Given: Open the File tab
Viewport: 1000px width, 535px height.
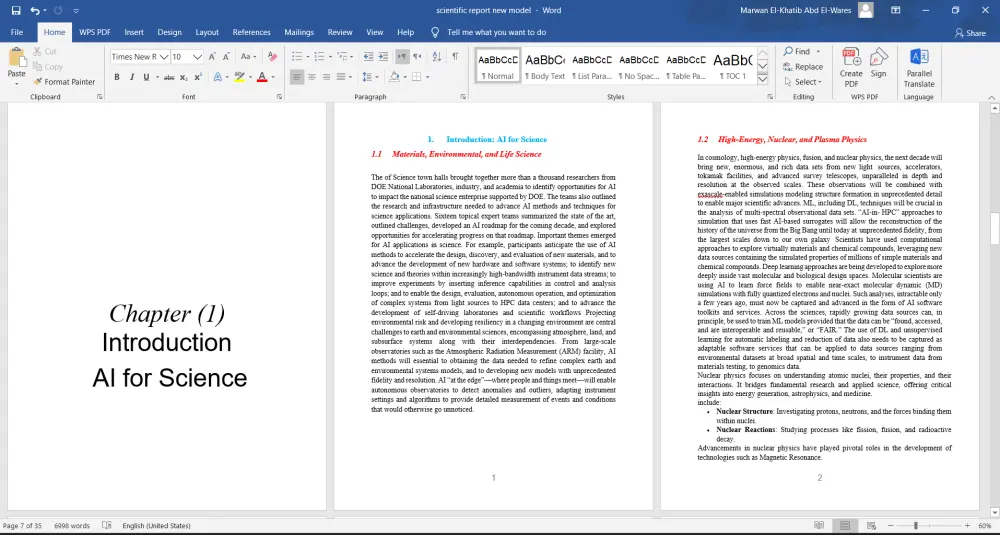Looking at the screenshot, I should [17, 32].
